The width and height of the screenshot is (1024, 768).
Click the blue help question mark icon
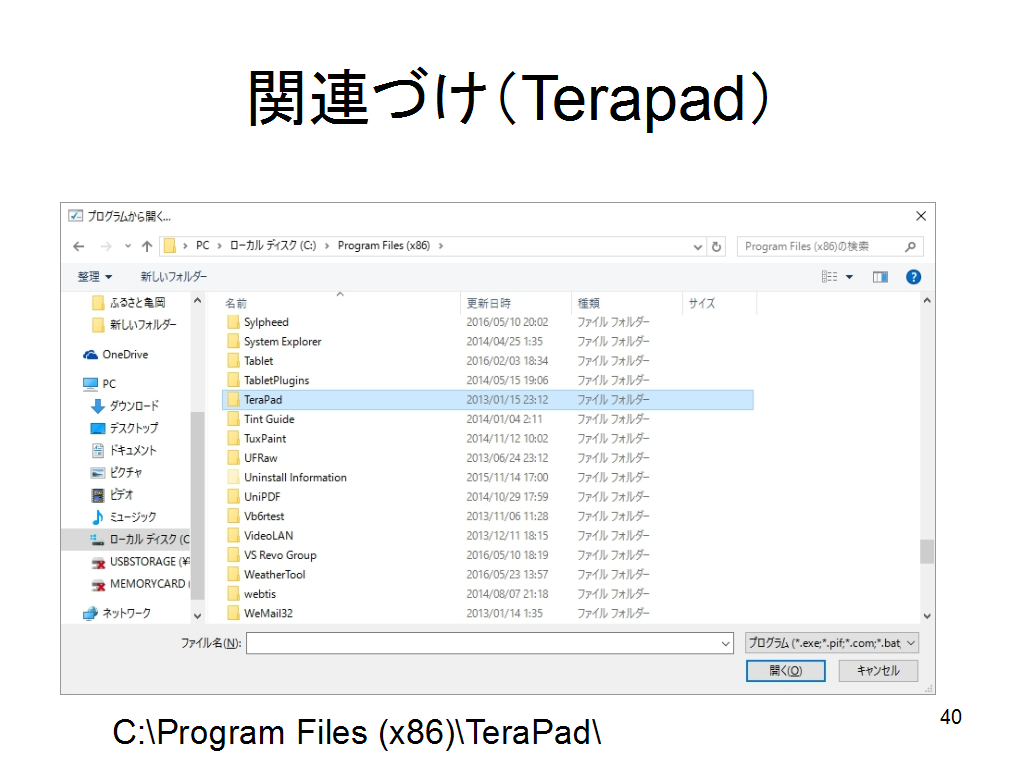pos(913,277)
